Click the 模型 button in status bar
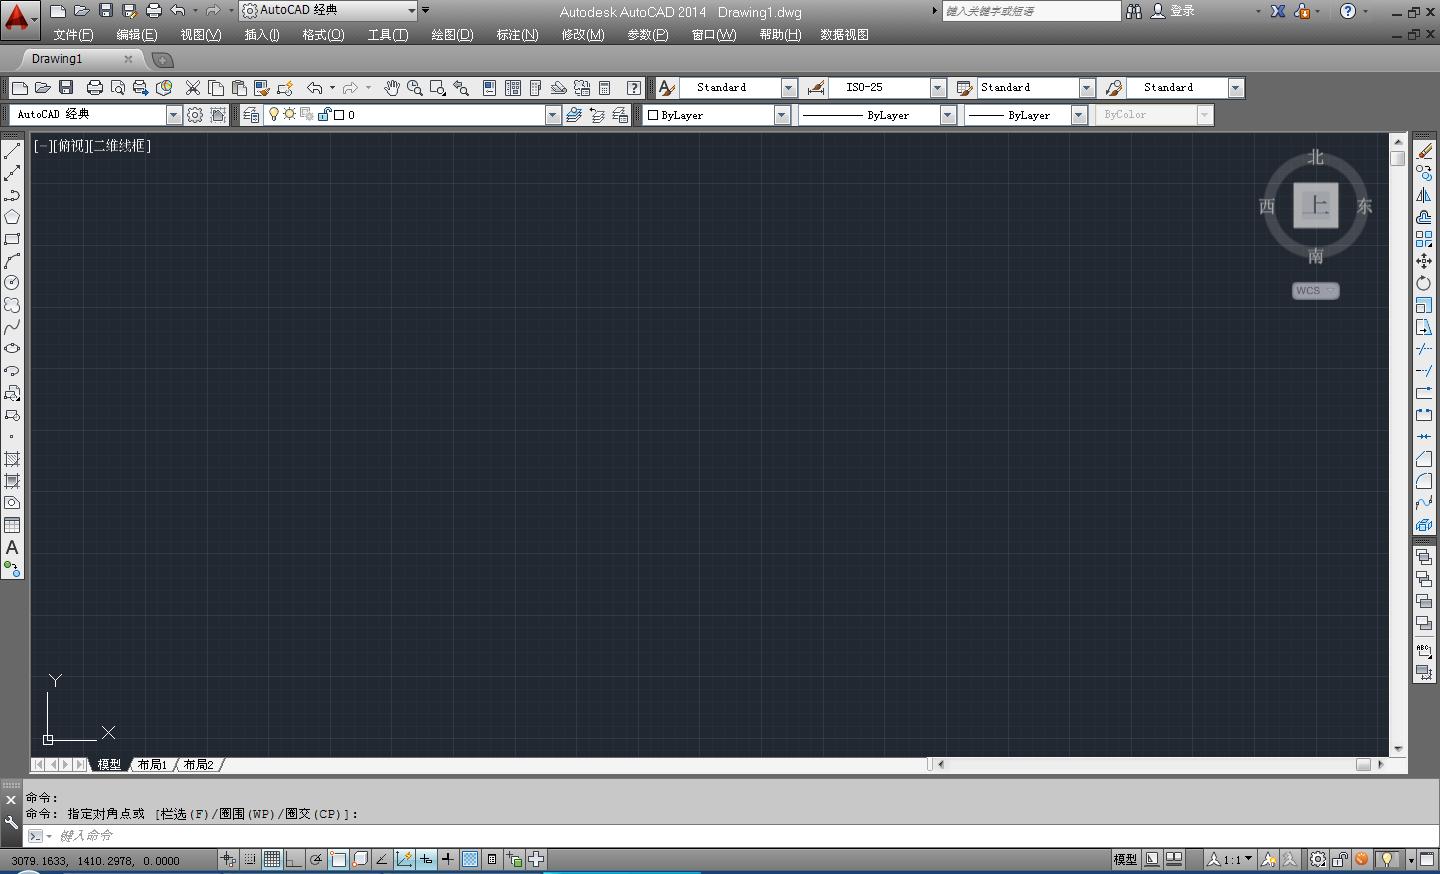The height and width of the screenshot is (874, 1440). click(1125, 859)
